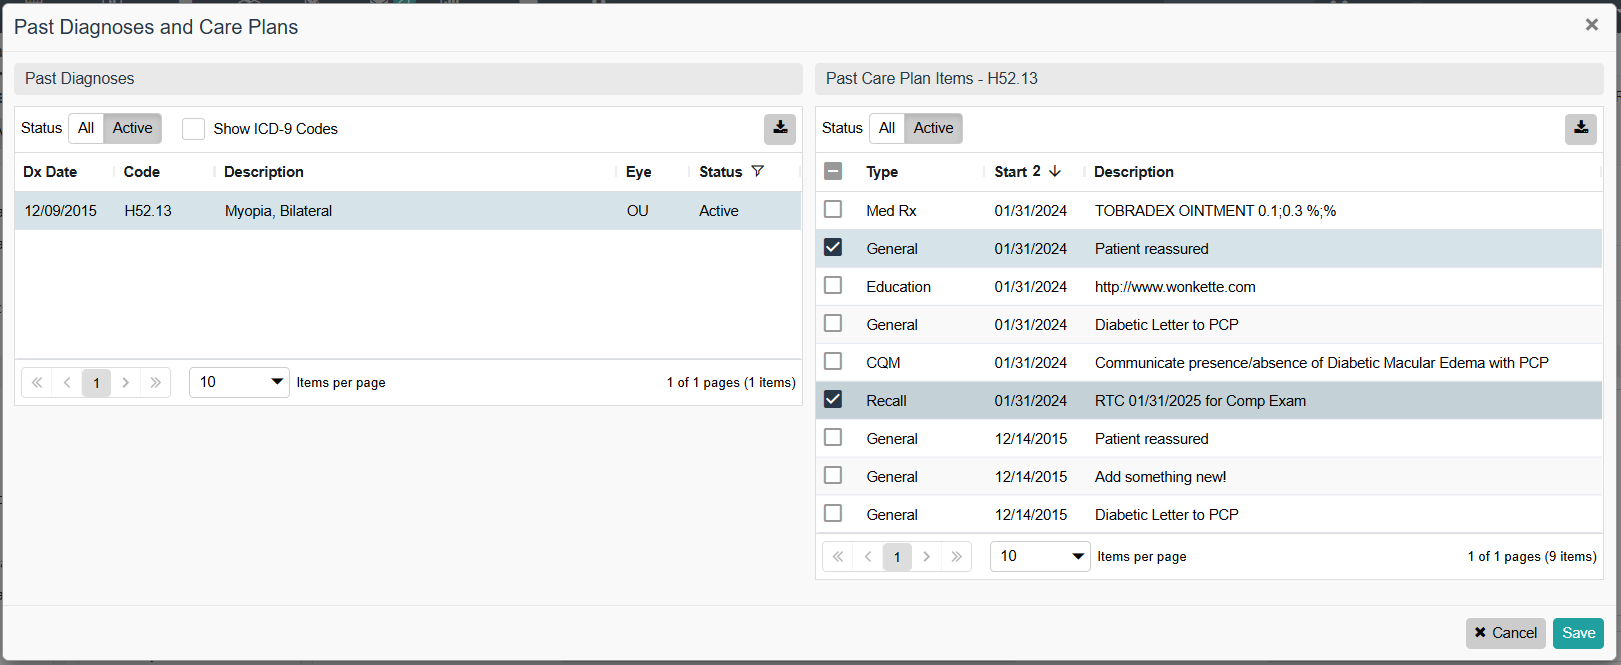The width and height of the screenshot is (1621, 665).
Task: Sort by Eye column header
Action: pyautogui.click(x=639, y=172)
